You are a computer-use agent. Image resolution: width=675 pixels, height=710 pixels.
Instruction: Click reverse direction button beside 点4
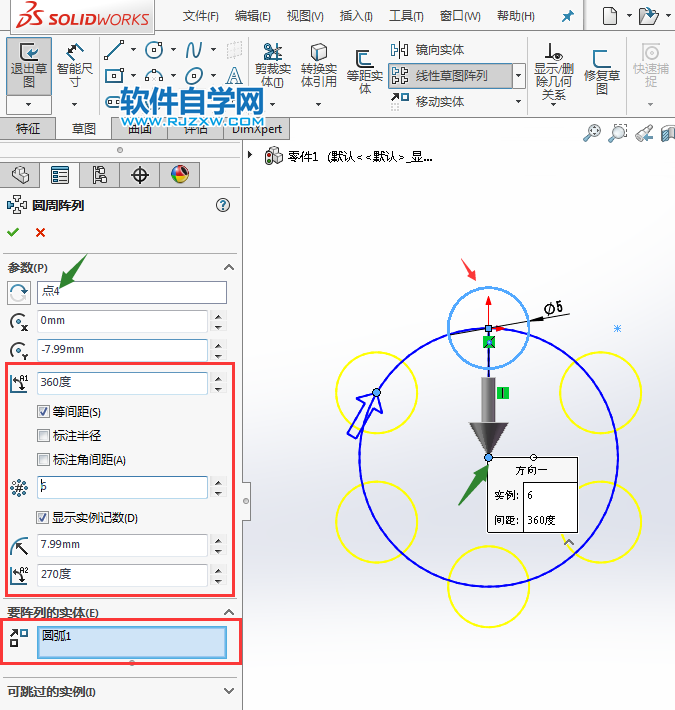click(19, 293)
